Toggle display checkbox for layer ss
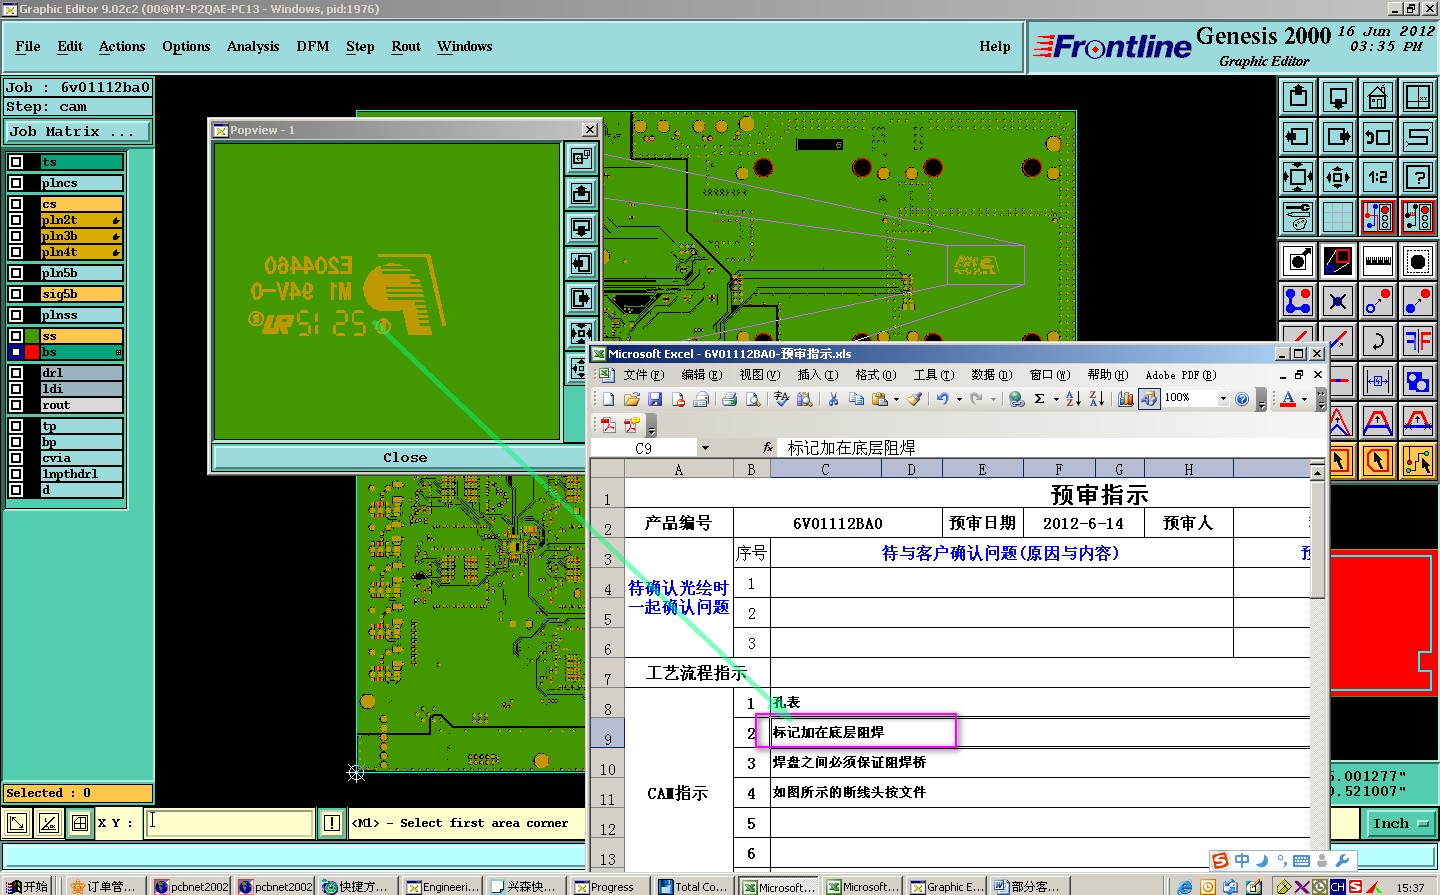This screenshot has height=895, width=1440. coord(16,336)
